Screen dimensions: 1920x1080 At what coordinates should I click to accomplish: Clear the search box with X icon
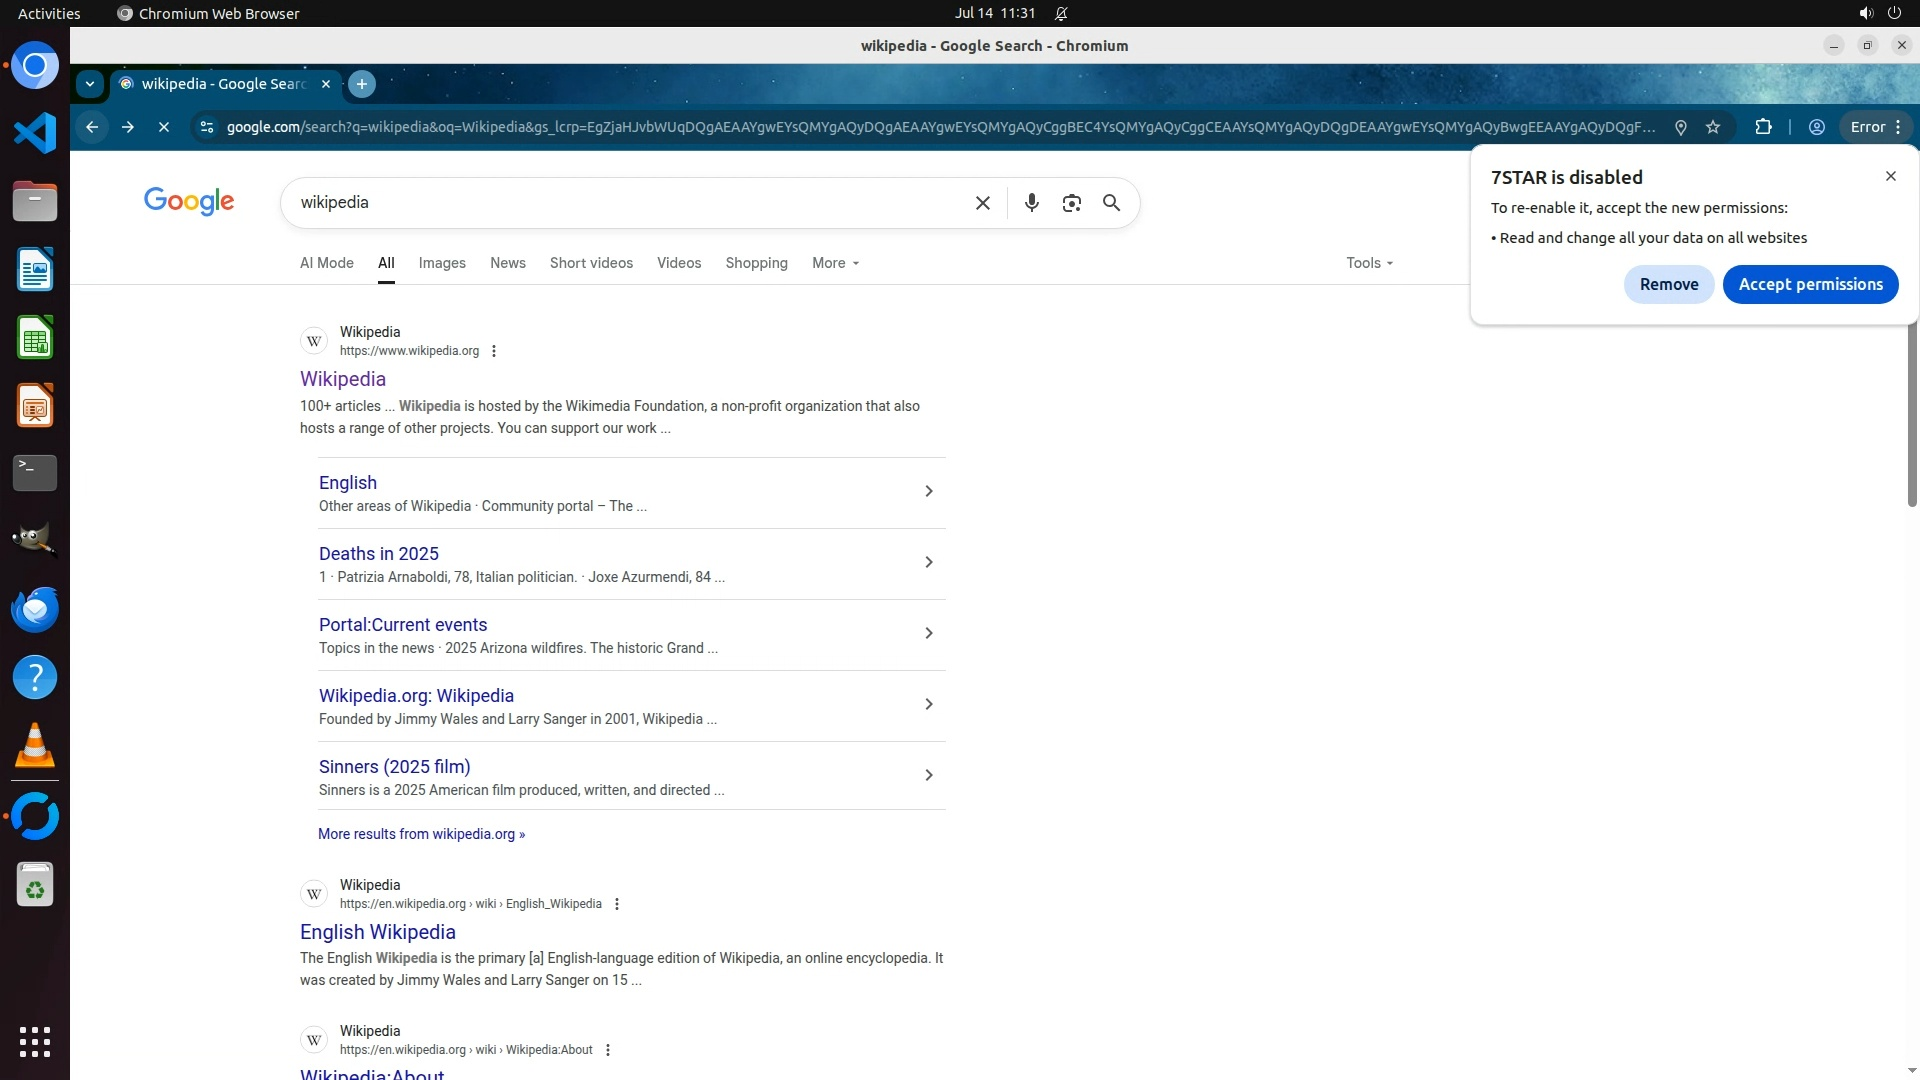click(982, 203)
